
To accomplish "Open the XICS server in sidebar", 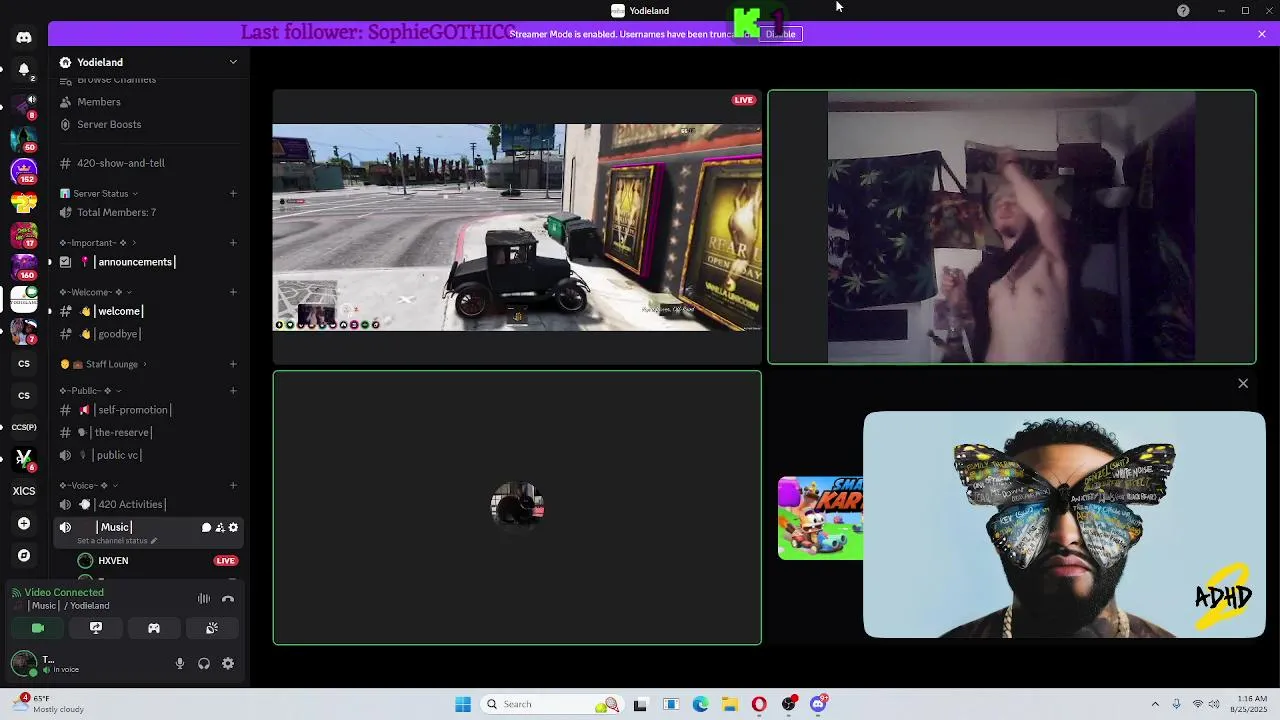I will (24, 491).
